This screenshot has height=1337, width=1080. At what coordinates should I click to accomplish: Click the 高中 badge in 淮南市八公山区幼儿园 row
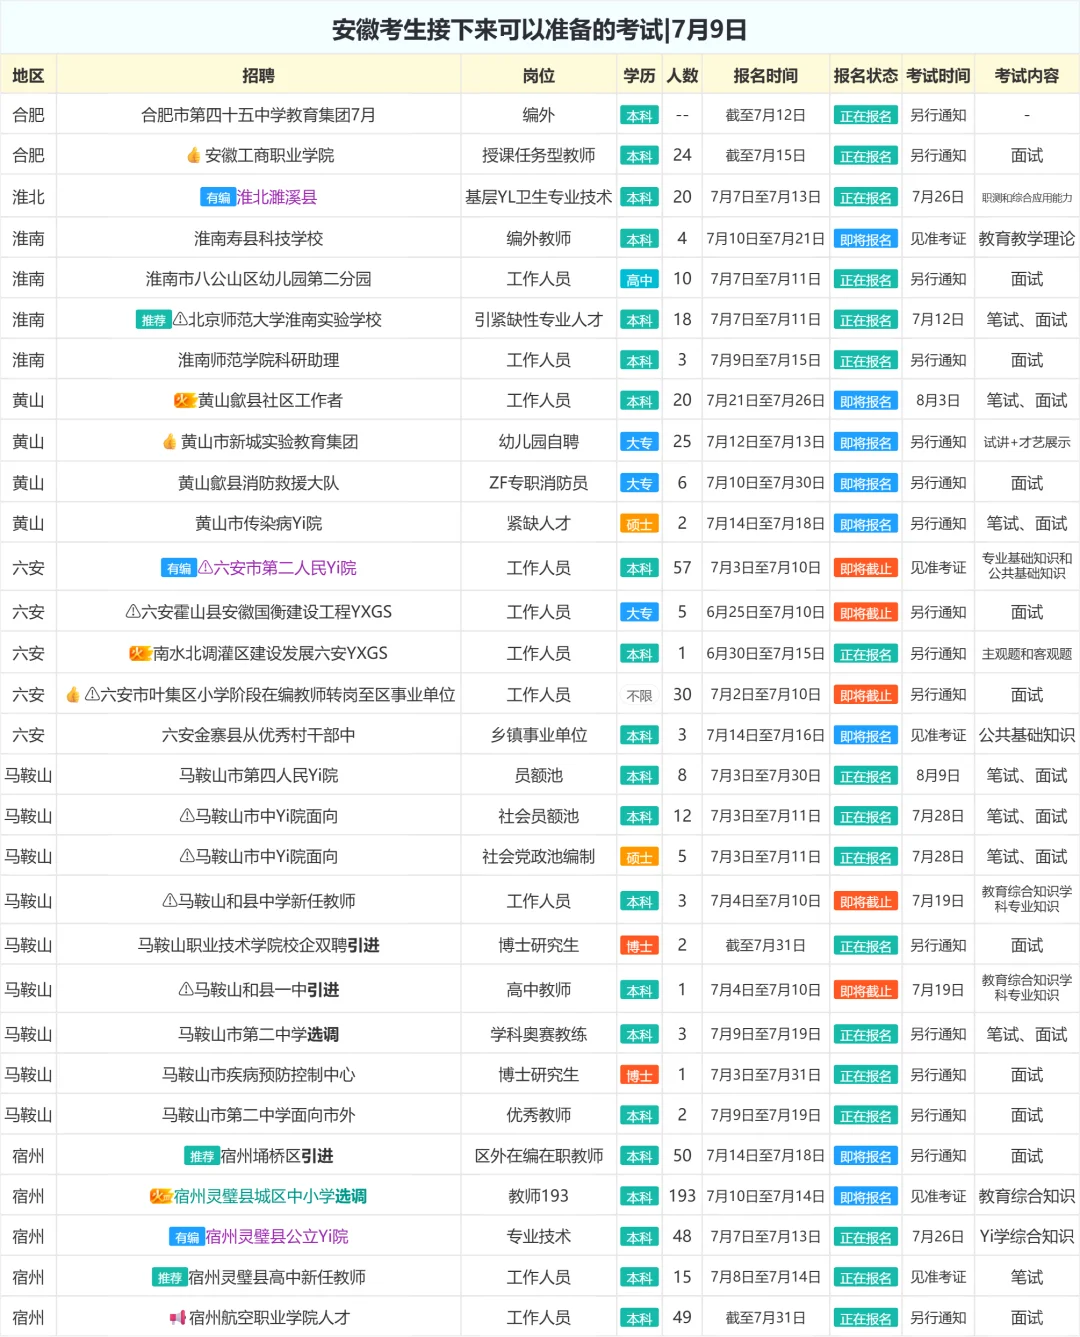(x=639, y=280)
